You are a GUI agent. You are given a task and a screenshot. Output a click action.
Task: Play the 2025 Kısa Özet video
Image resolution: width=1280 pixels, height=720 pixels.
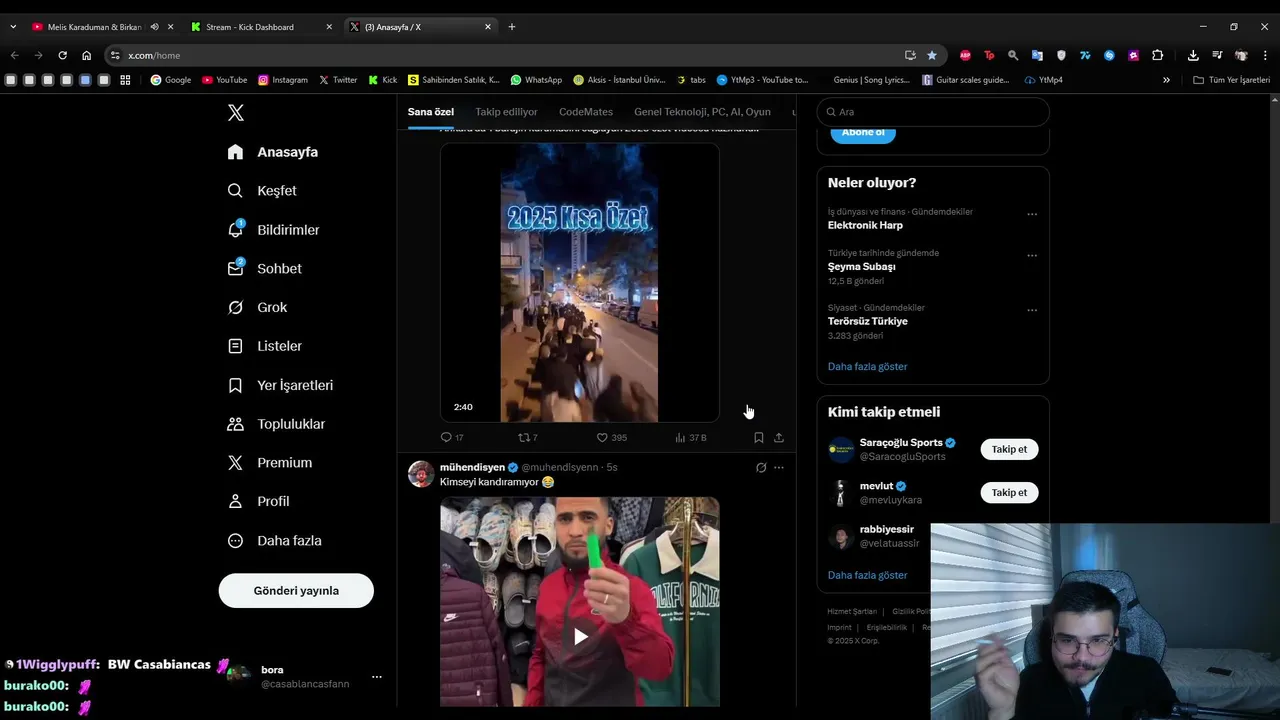tap(579, 283)
